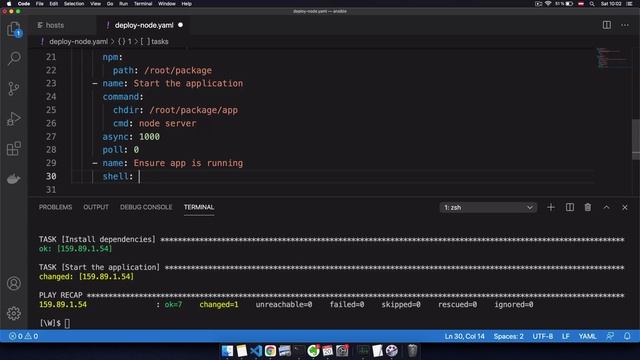Split the terminal pane
Viewport: 640px width, 360px height.
pos(570,207)
